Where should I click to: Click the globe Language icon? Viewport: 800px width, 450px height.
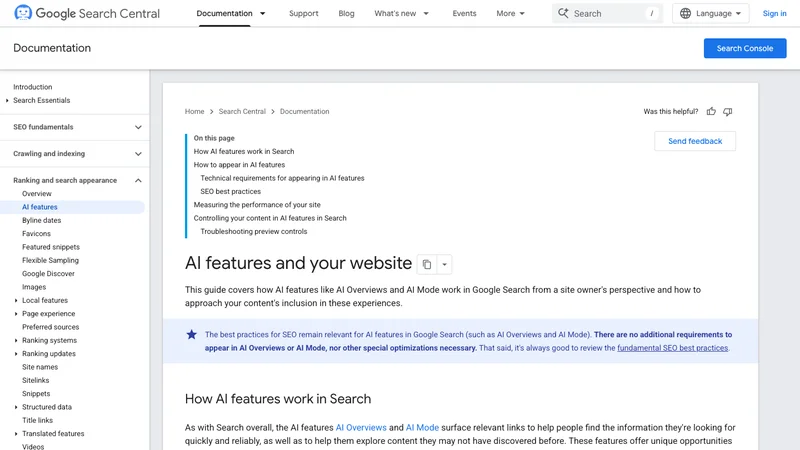(685, 13)
